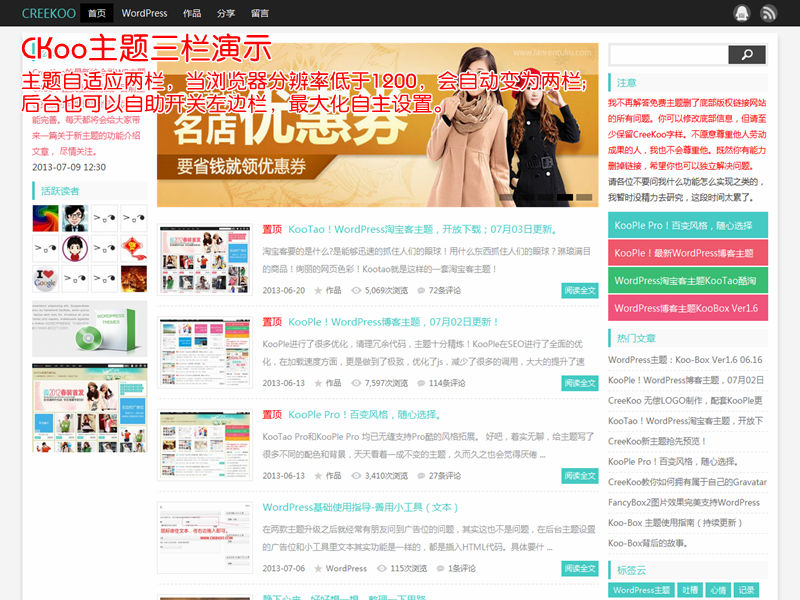
Task: Open the WordPress category on 2013-07-06 post
Action: pyautogui.click(x=346, y=568)
